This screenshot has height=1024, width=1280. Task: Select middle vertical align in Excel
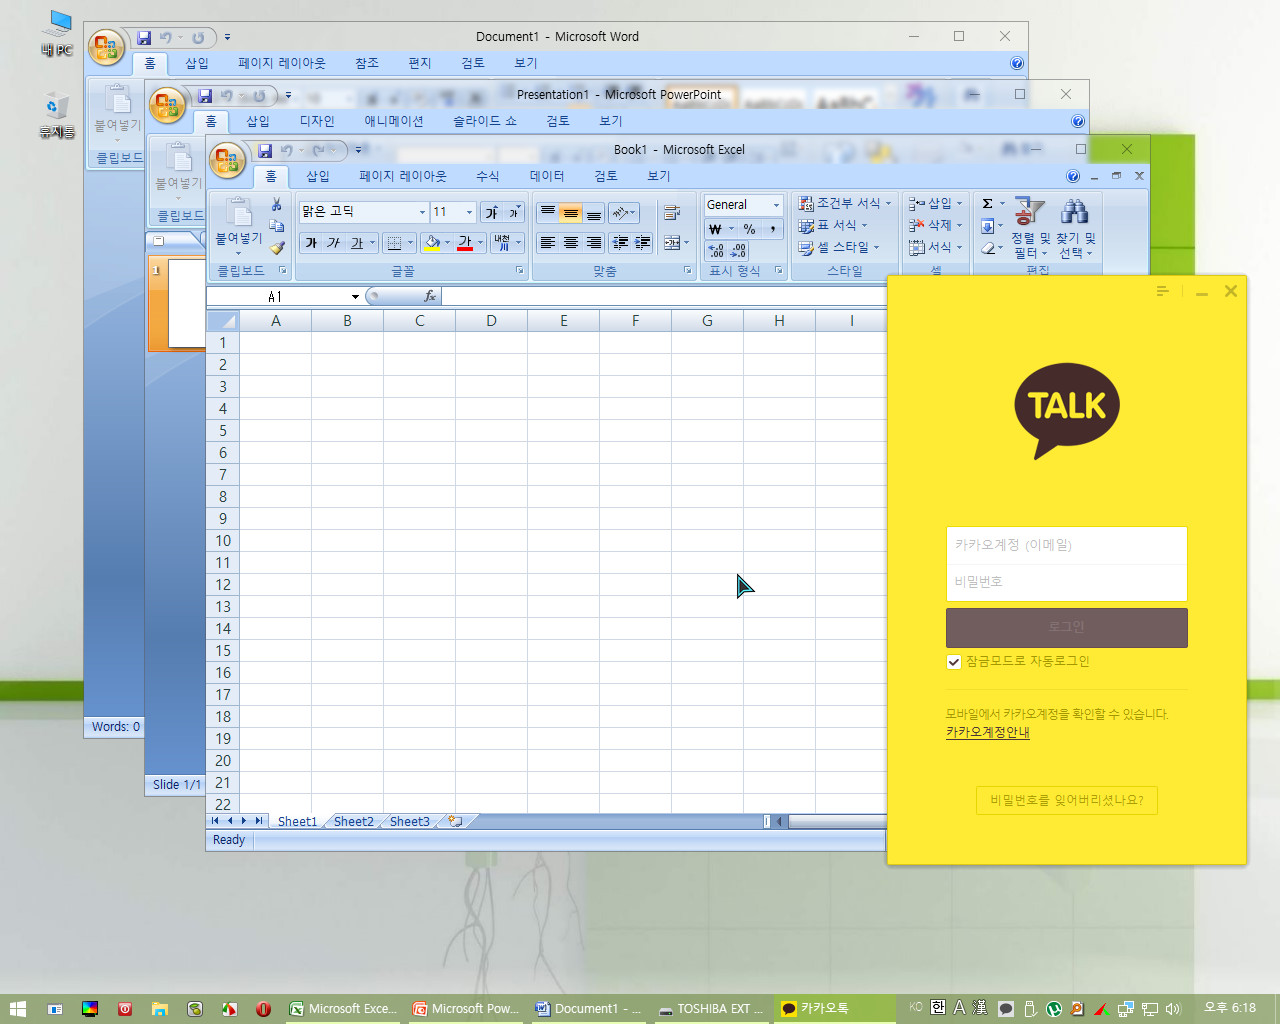pyautogui.click(x=571, y=212)
